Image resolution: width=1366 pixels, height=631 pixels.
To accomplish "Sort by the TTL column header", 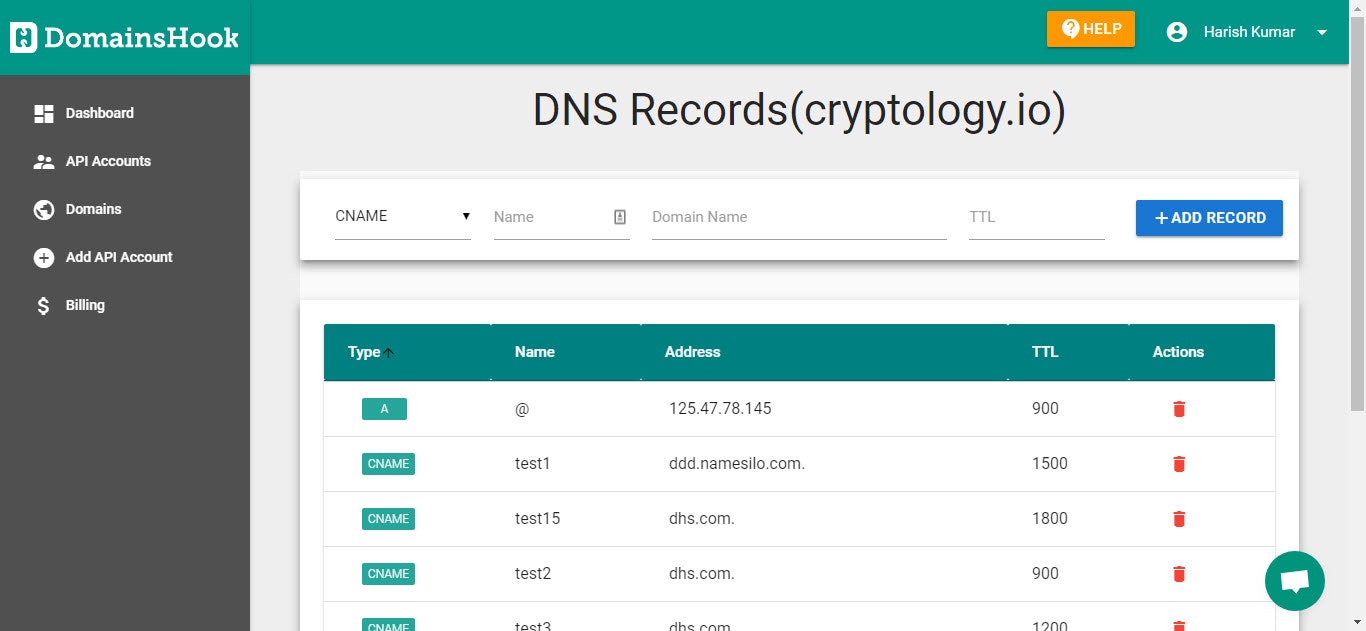I will [1045, 352].
